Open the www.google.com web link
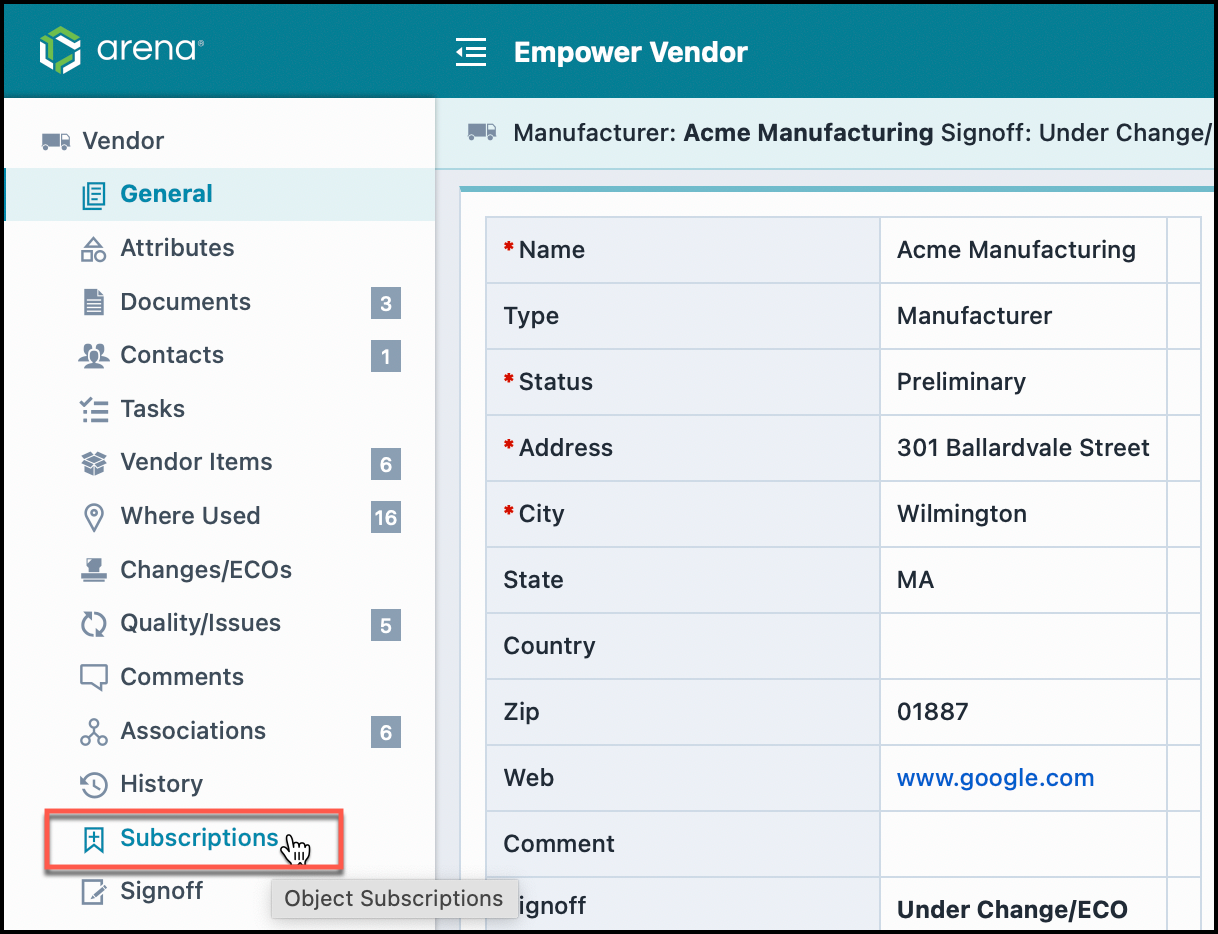The image size is (1218, 934). [x=995, y=778]
